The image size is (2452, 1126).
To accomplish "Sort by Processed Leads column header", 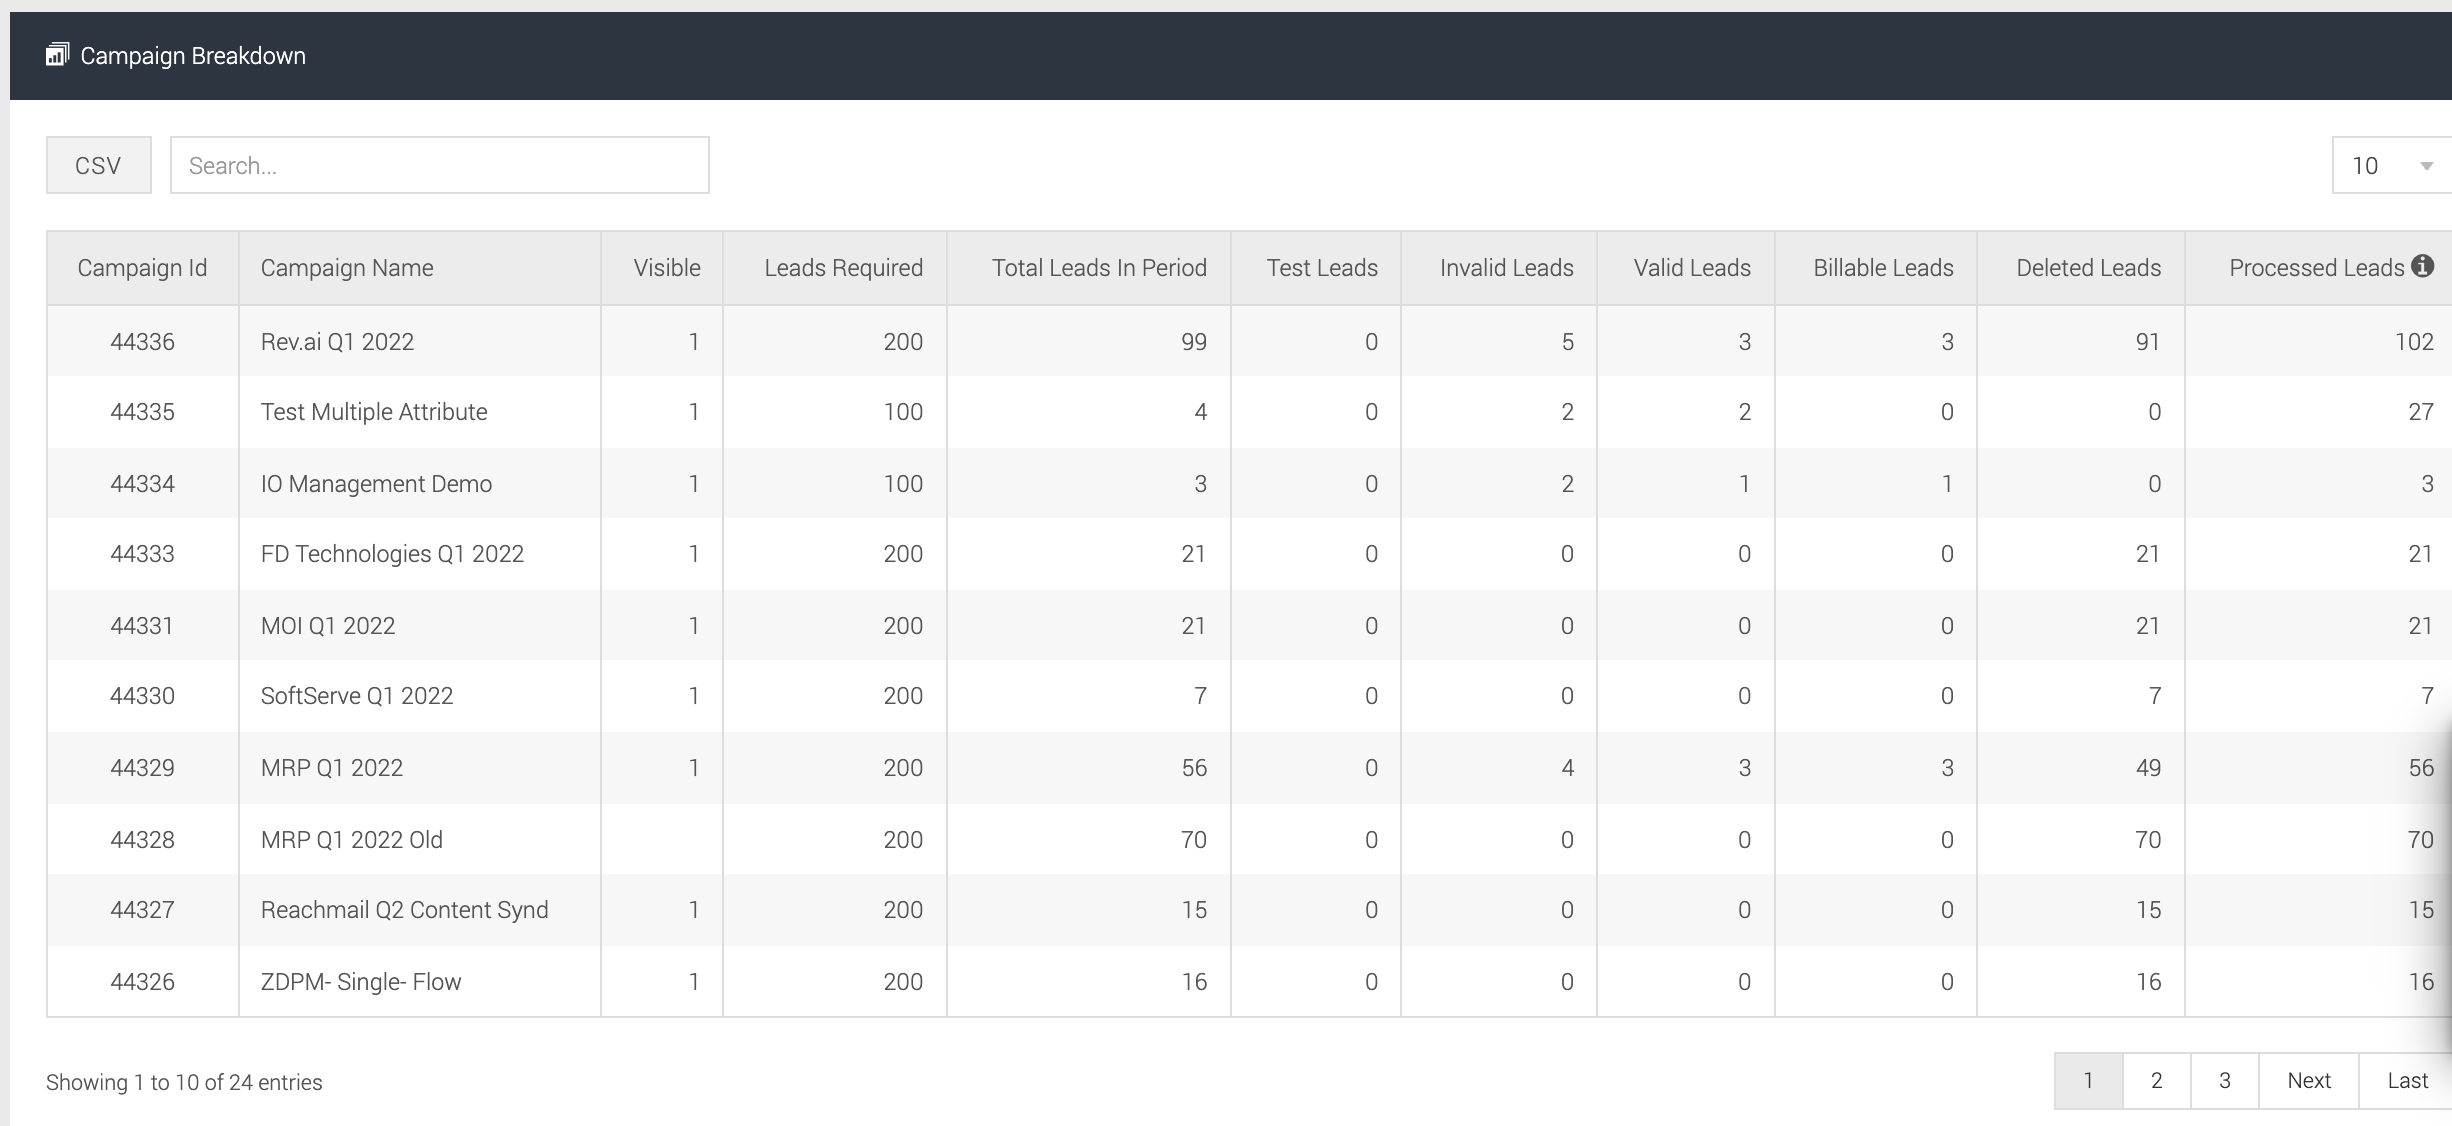I will point(2316,268).
